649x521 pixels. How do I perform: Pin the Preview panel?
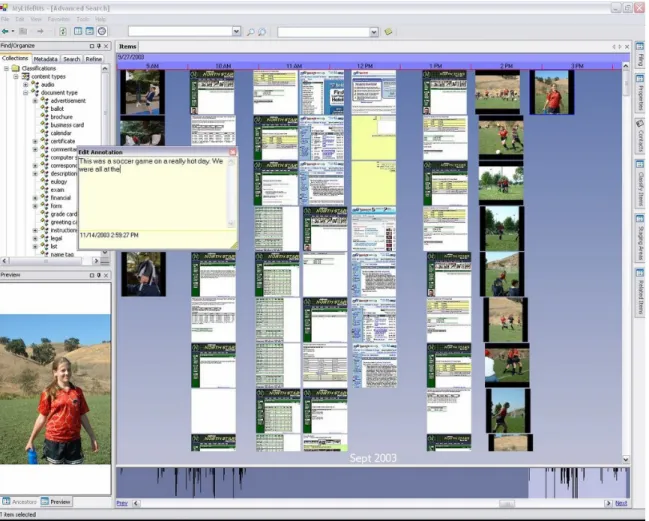(x=99, y=275)
